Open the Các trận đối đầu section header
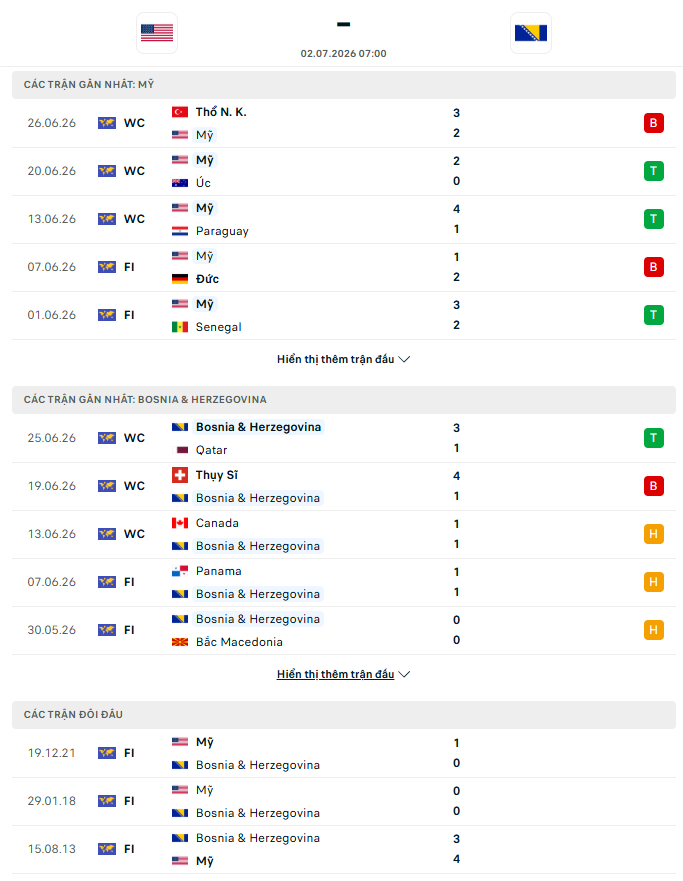 (x=344, y=715)
